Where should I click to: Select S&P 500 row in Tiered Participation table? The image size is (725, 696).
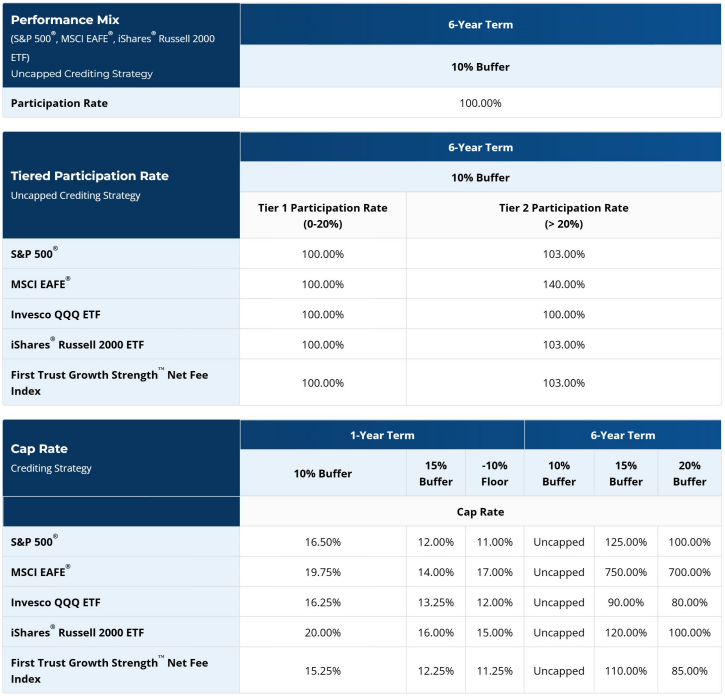[362, 254]
